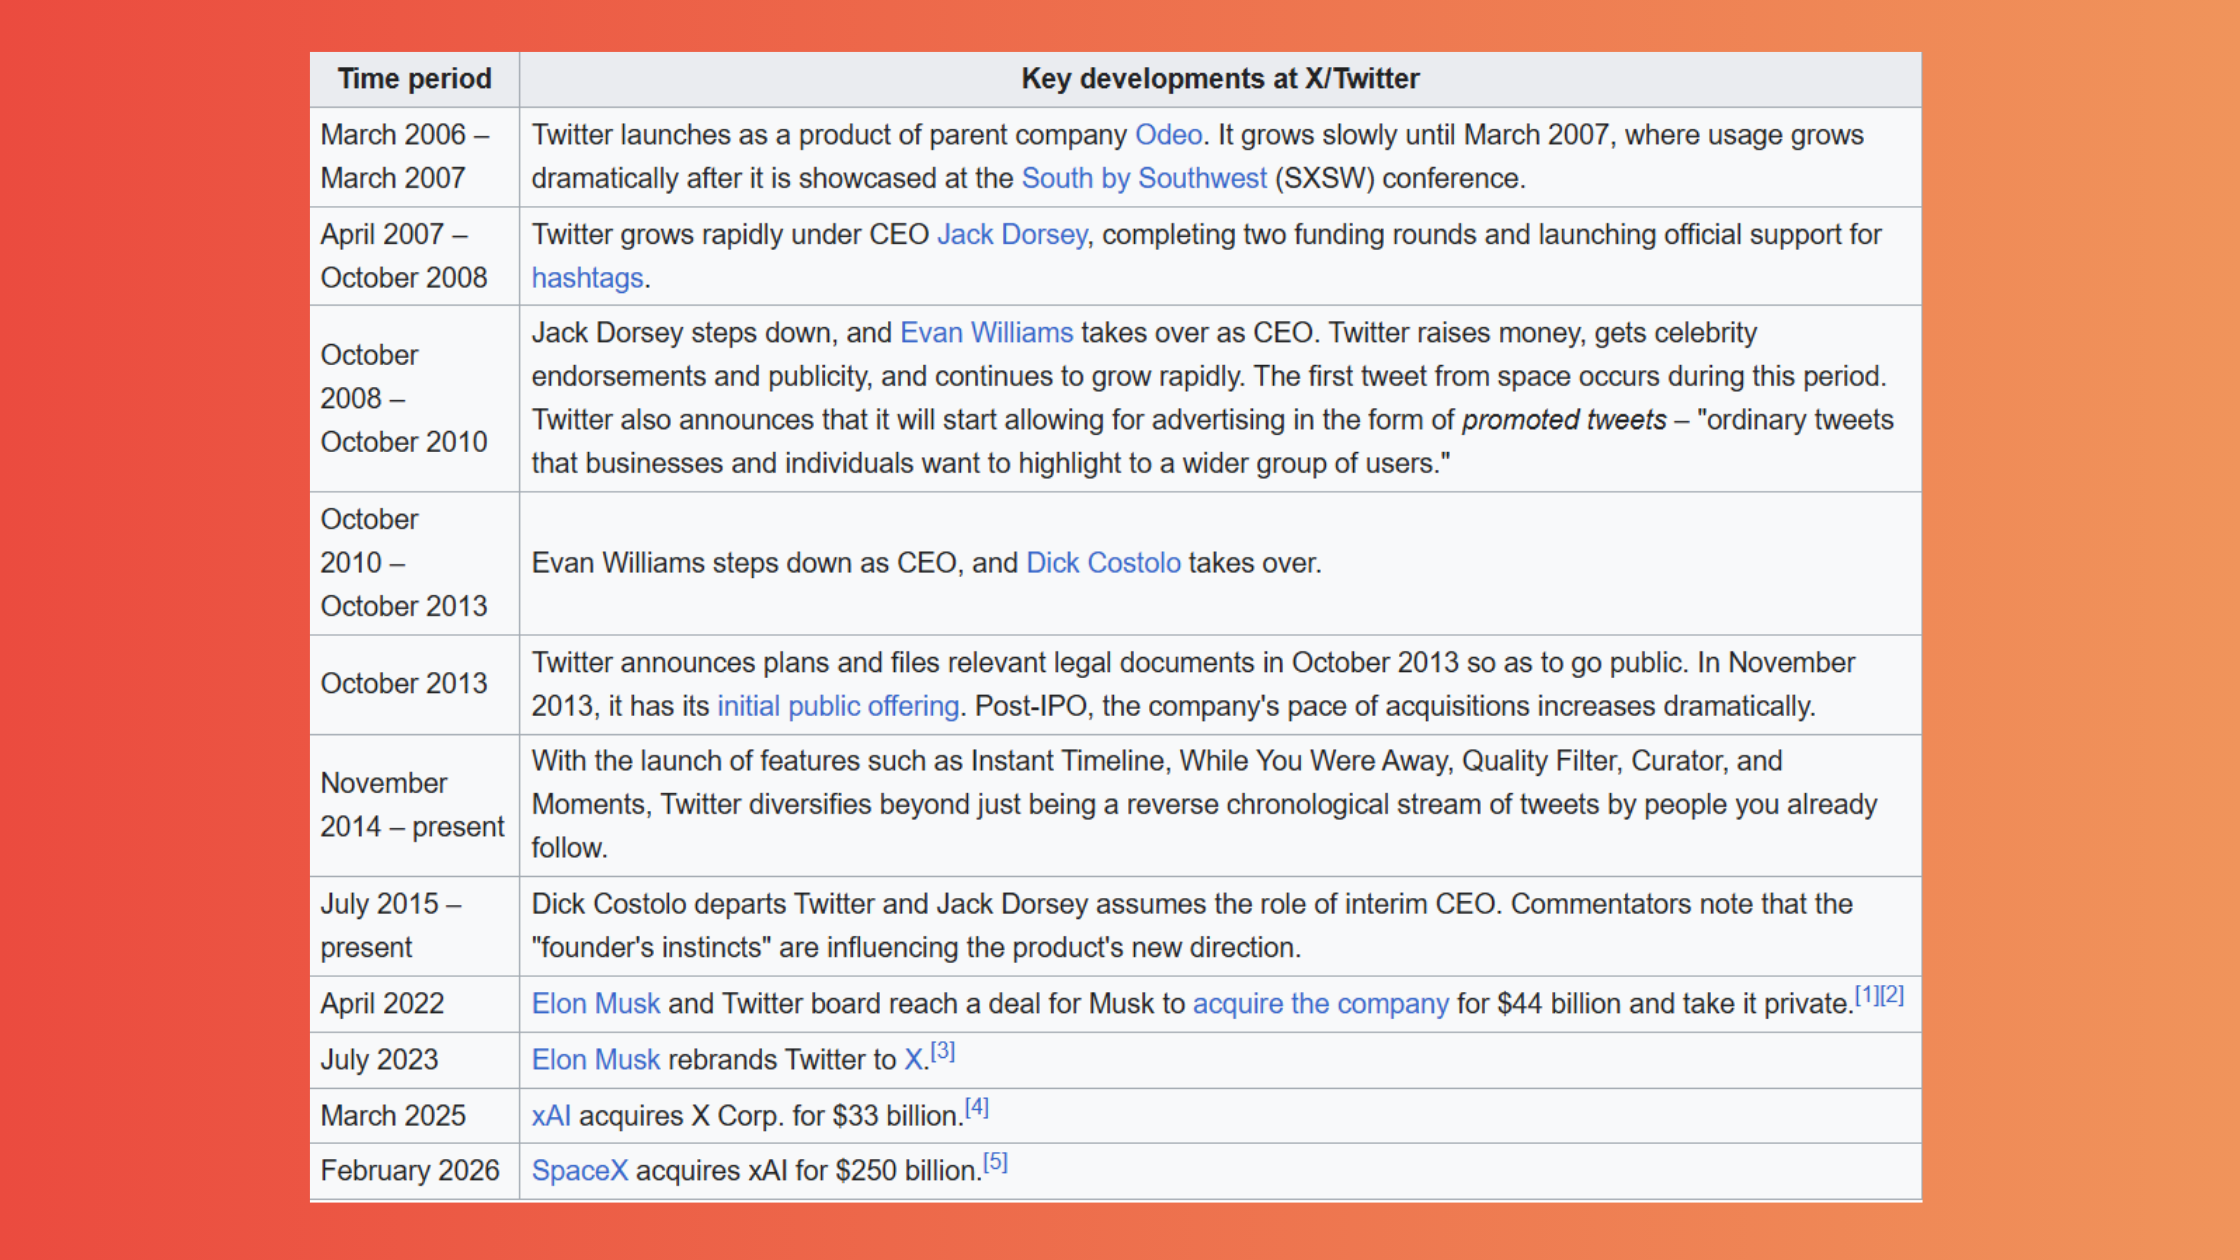Visit the Dick Costolo link
2240x1260 pixels.
[x=1103, y=563]
